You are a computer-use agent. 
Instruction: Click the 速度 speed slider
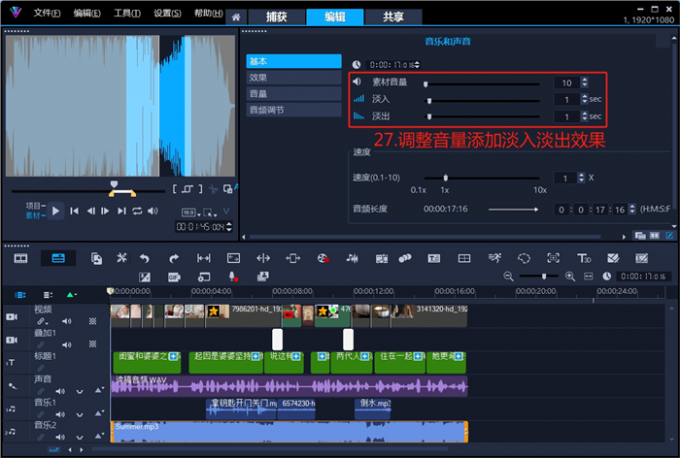coord(481,178)
